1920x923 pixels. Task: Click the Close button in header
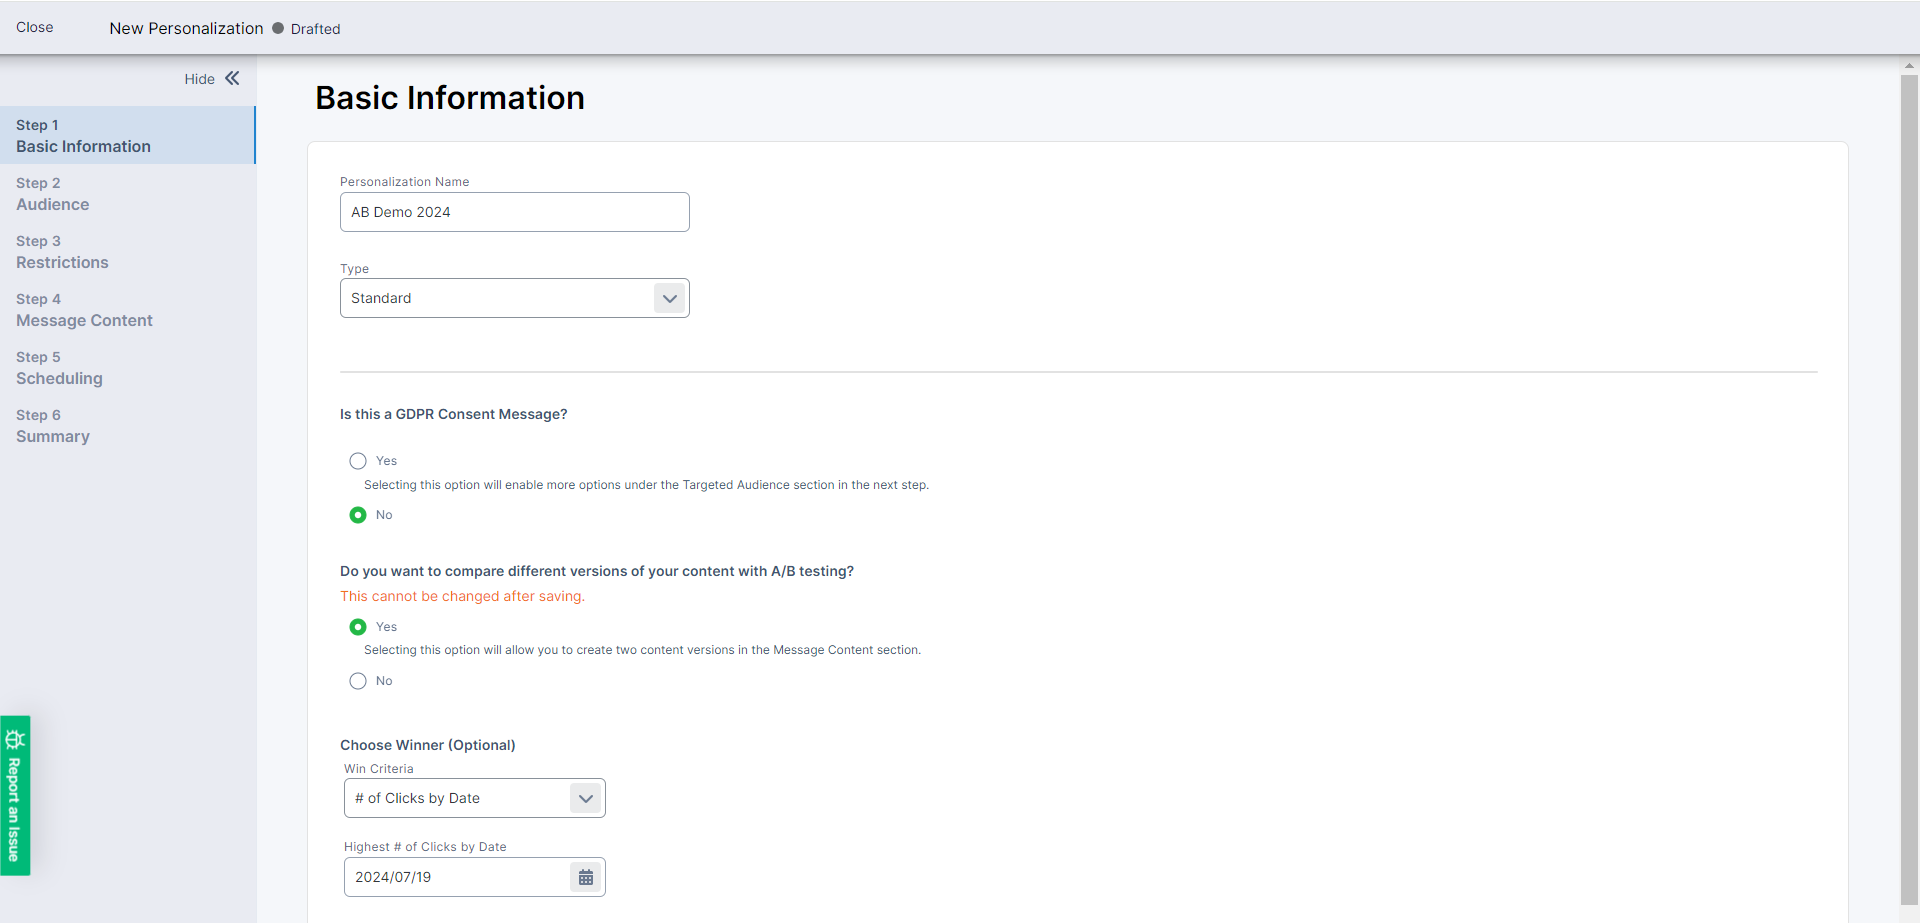pos(35,27)
